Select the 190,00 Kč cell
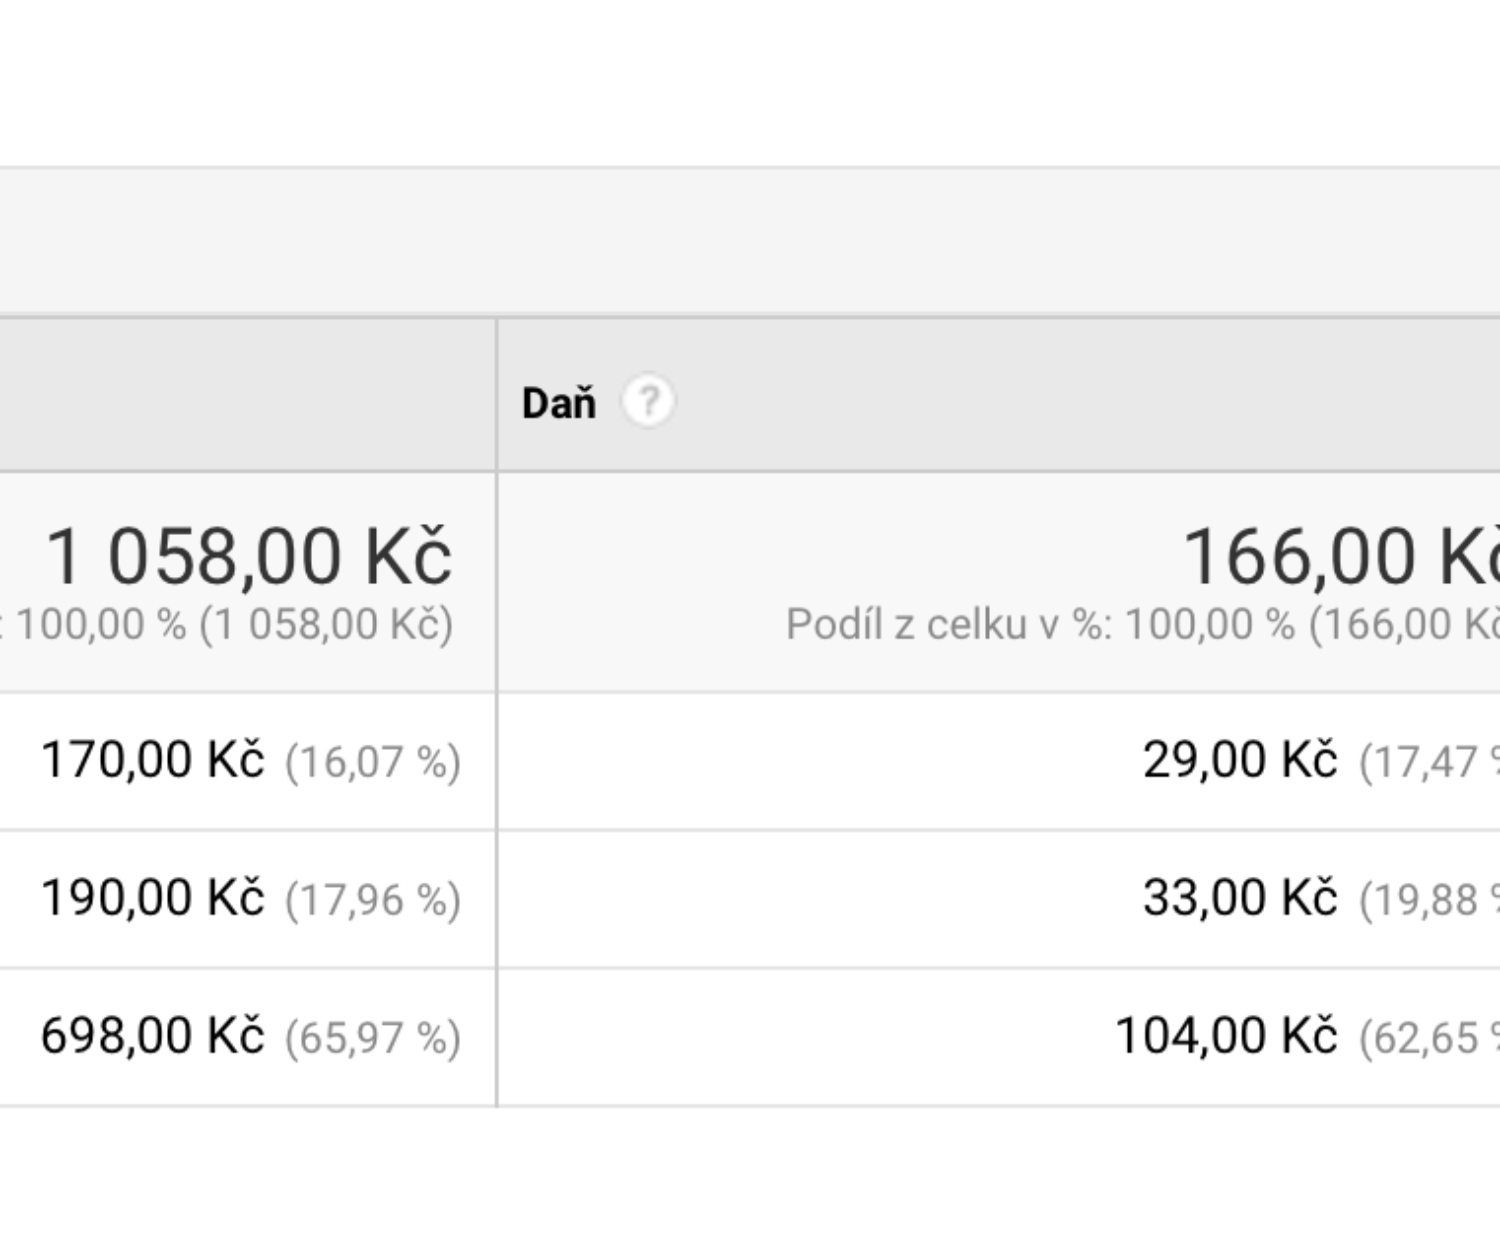 152,898
